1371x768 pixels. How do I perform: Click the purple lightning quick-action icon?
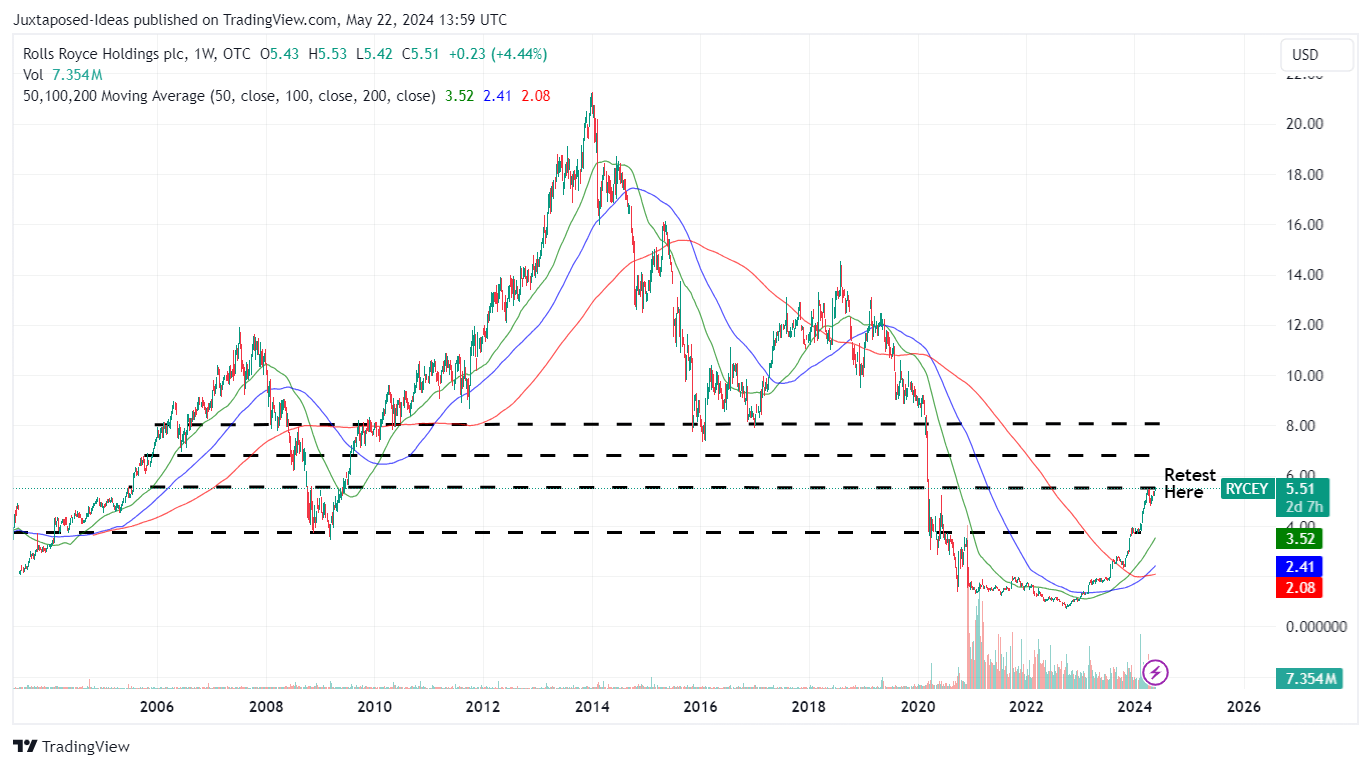1155,672
